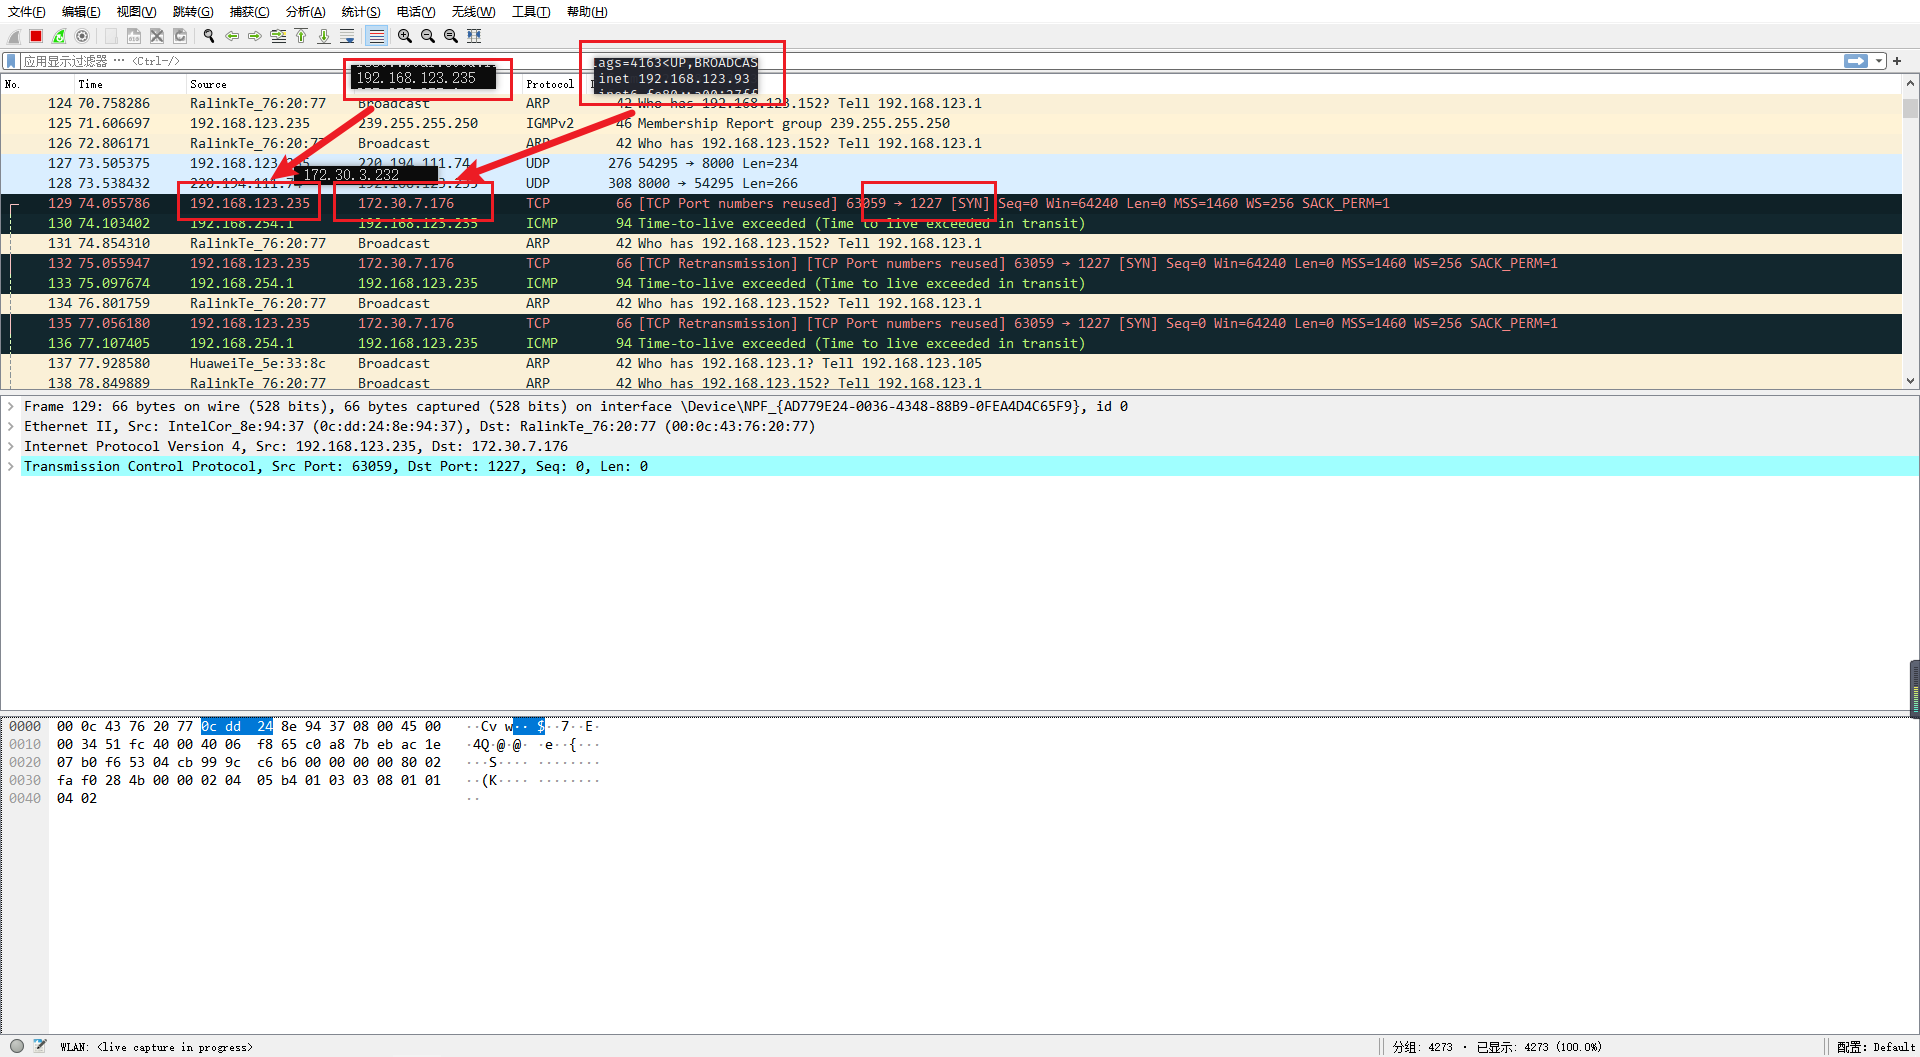Image resolution: width=1920 pixels, height=1057 pixels.
Task: Open the 统计(S) menu
Action: (361, 12)
